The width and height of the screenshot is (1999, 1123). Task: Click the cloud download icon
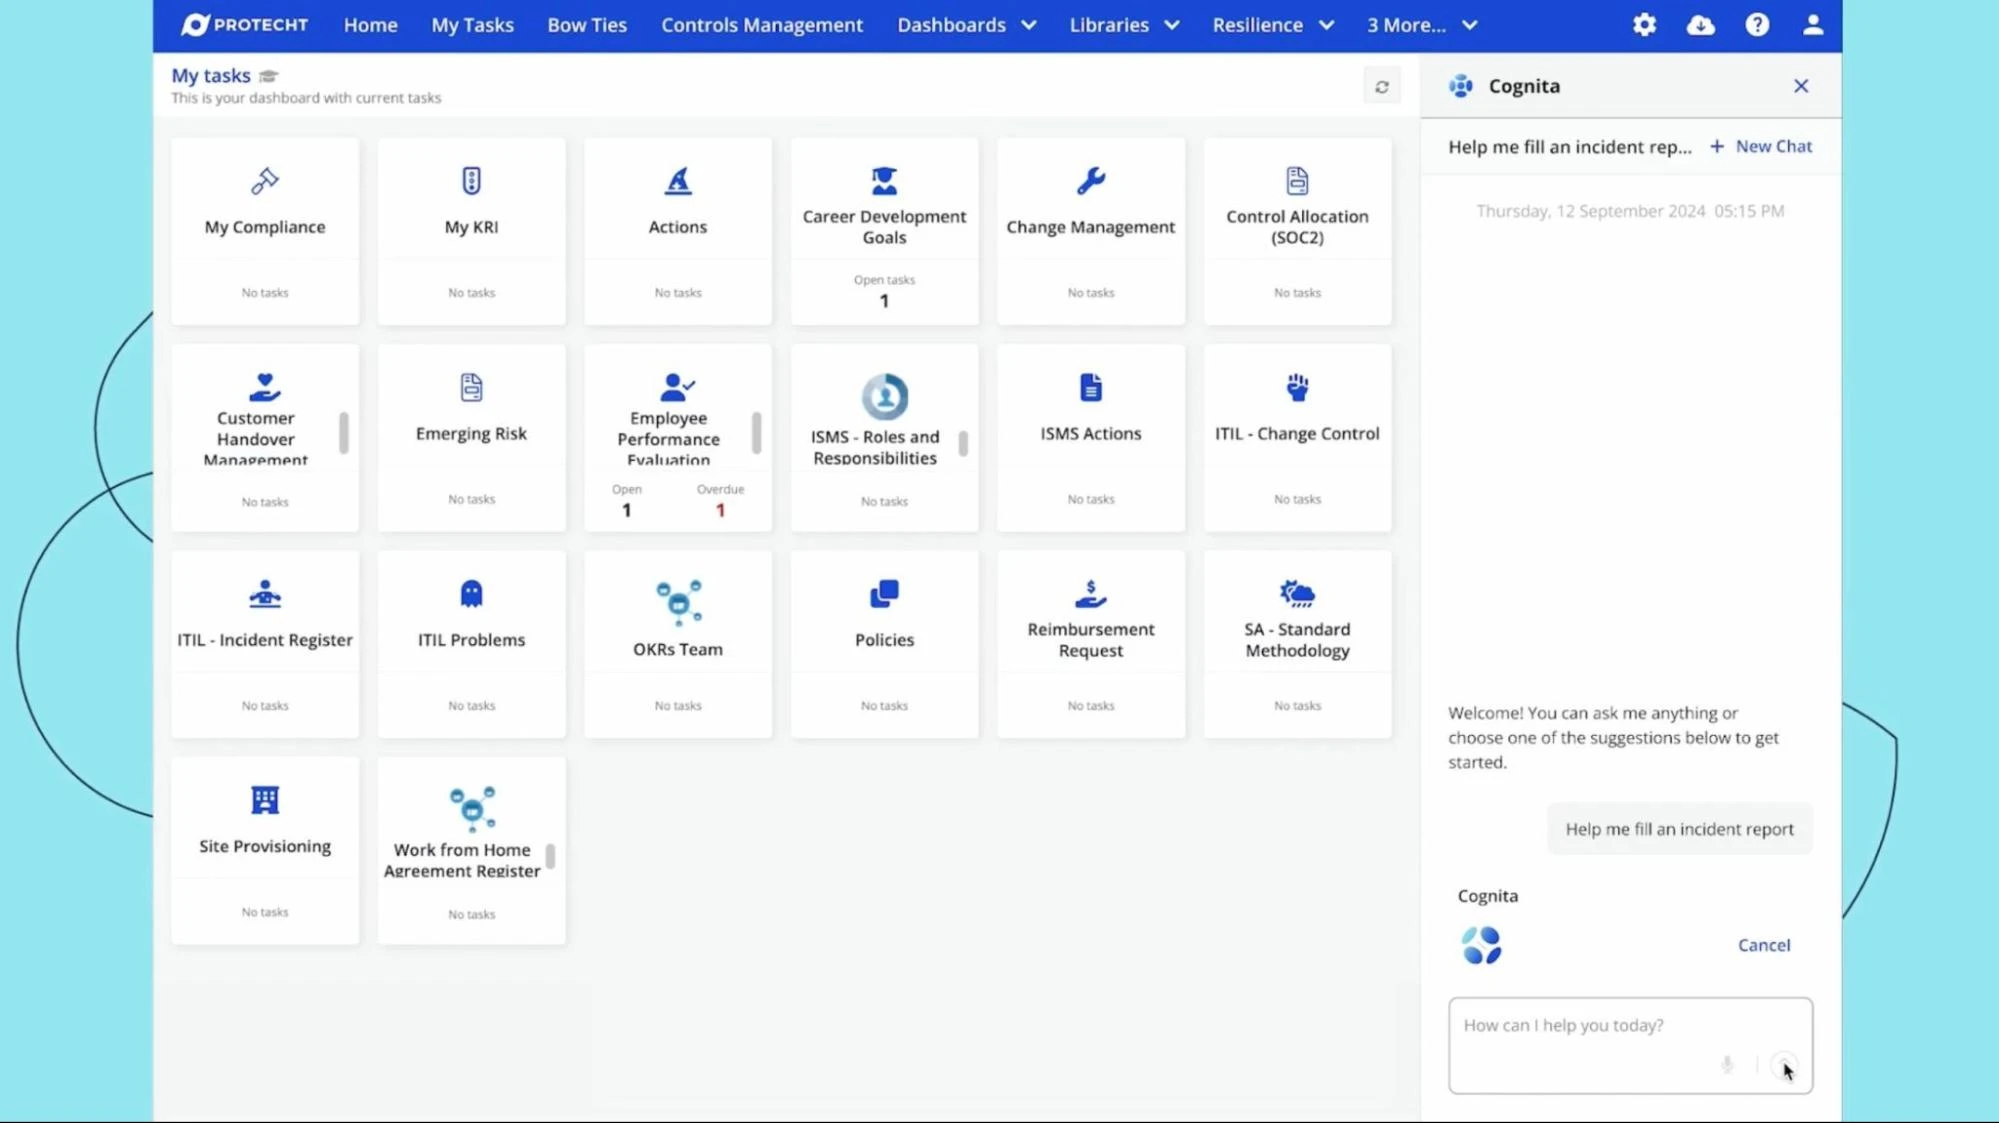(x=1700, y=25)
